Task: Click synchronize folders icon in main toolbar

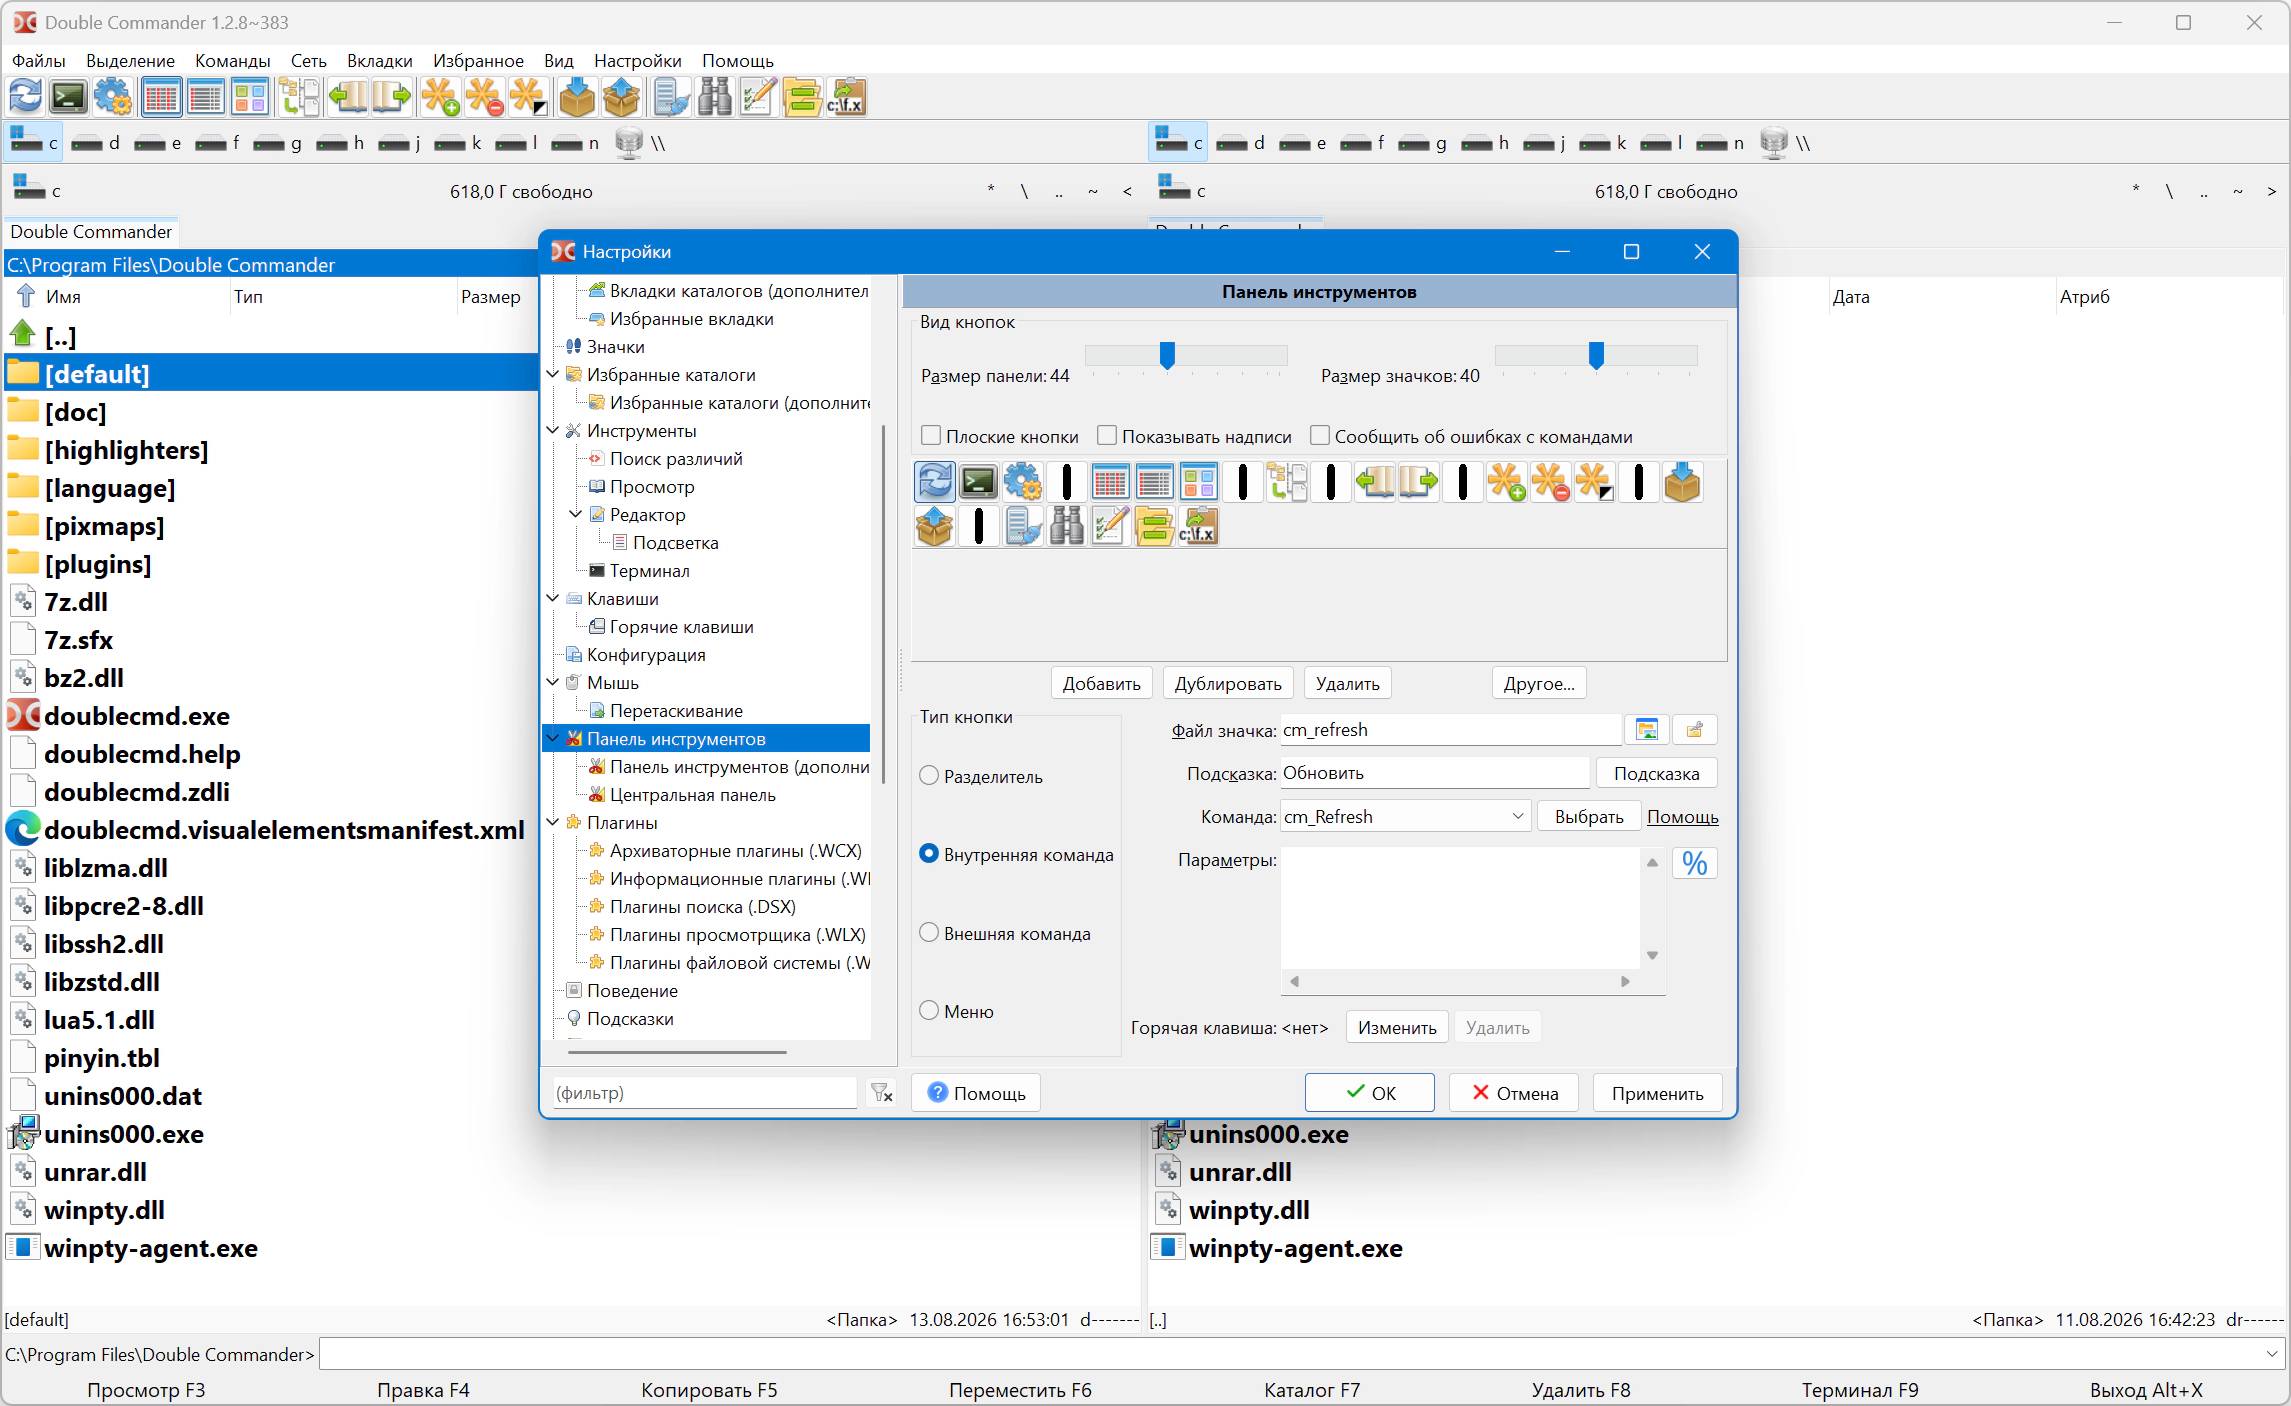Action: 802,97
